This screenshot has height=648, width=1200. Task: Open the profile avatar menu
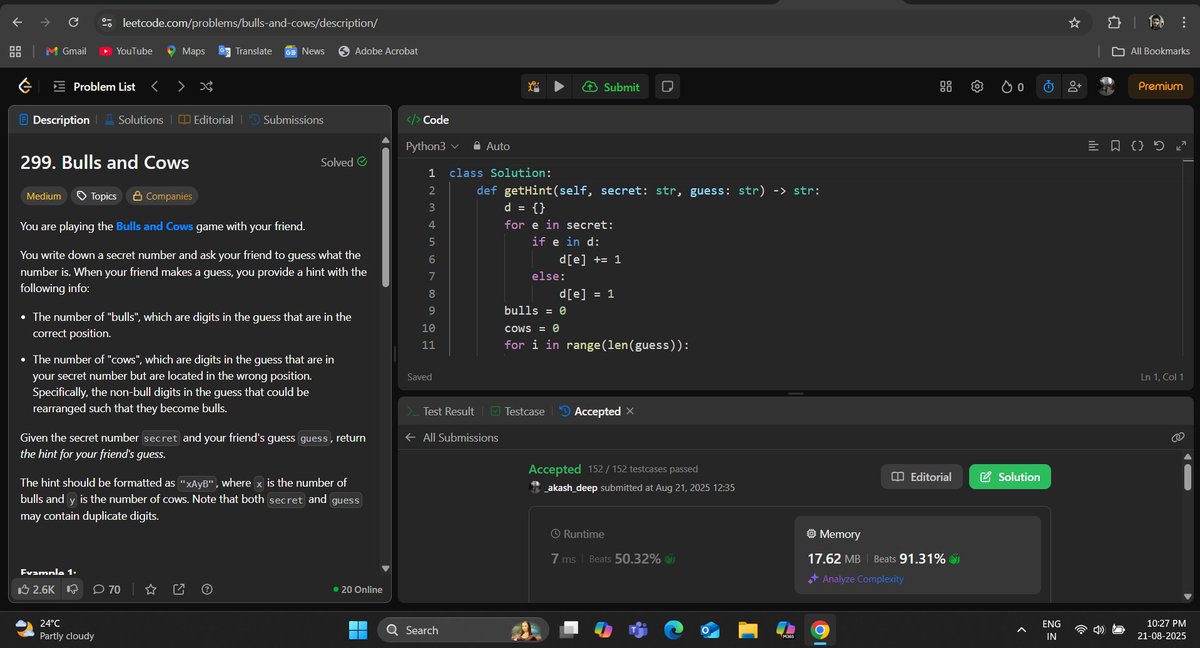click(1107, 87)
